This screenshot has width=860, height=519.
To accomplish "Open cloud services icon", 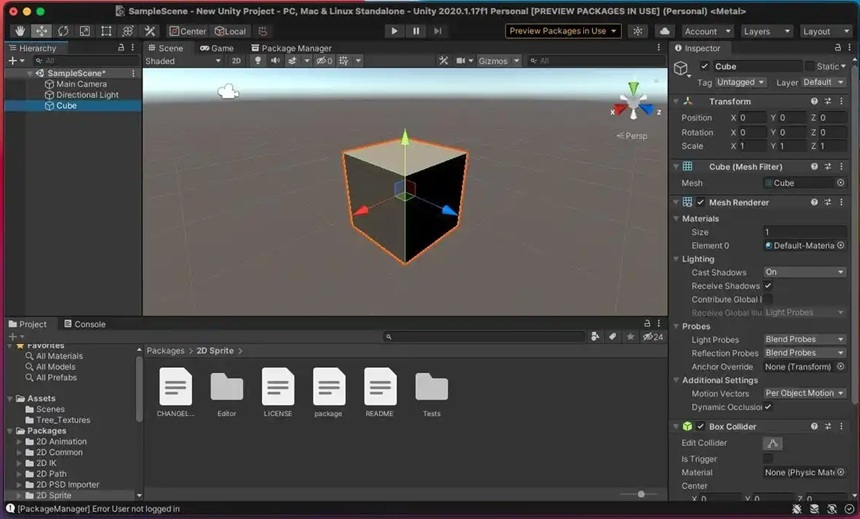I will coord(664,31).
